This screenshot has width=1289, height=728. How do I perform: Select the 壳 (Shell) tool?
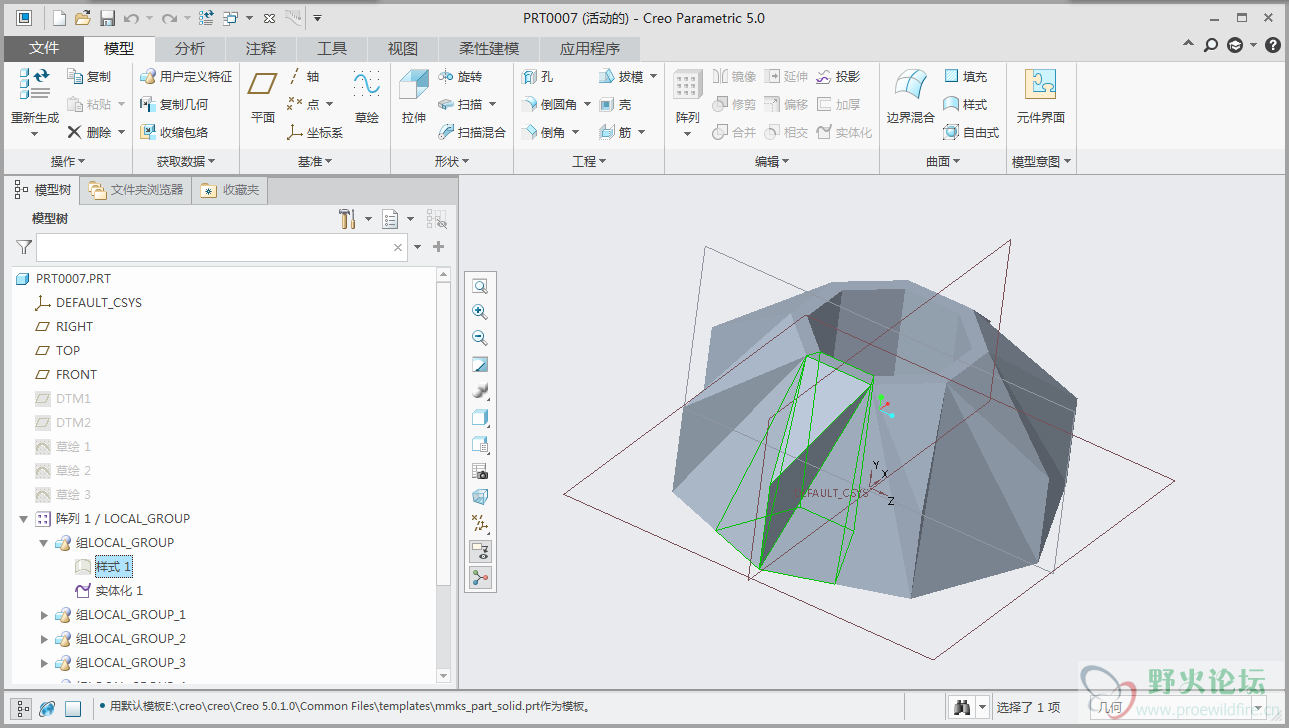coord(615,104)
